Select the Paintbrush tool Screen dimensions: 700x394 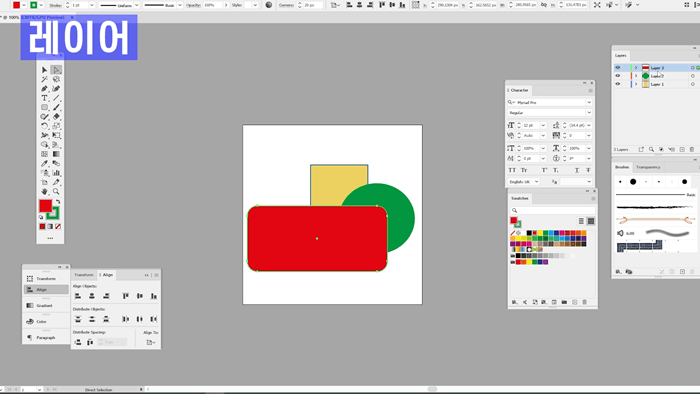[56, 108]
